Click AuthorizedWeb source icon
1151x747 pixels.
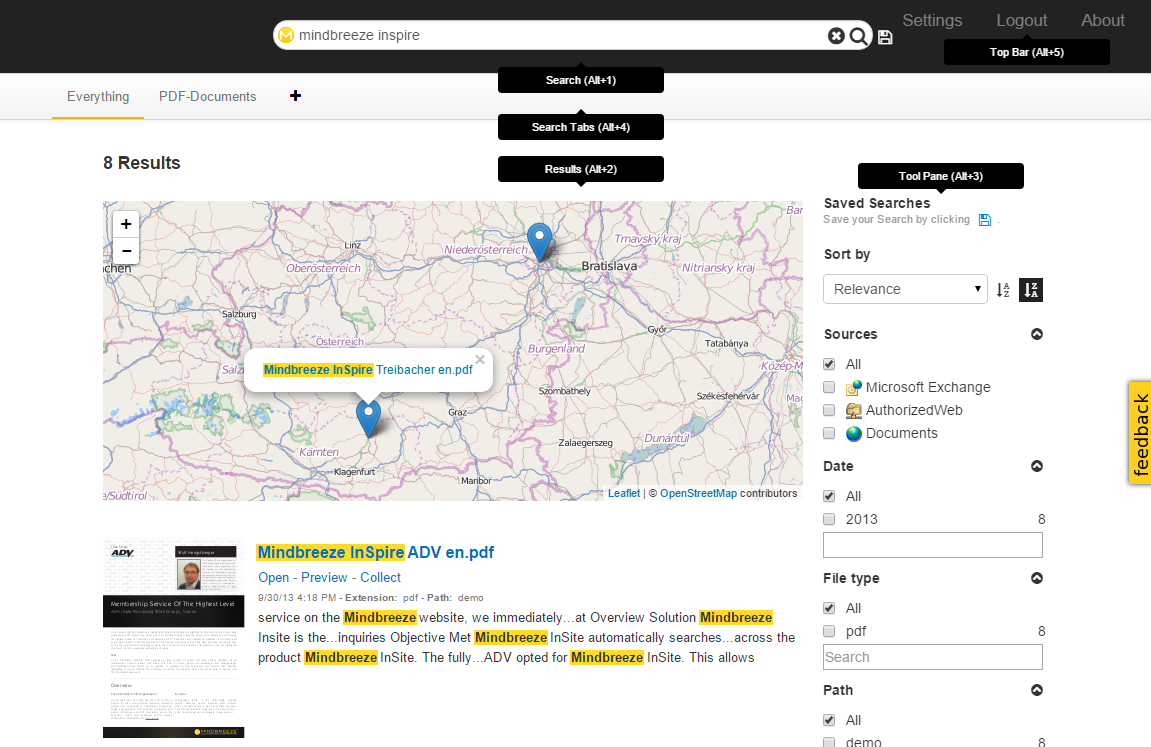(854, 411)
